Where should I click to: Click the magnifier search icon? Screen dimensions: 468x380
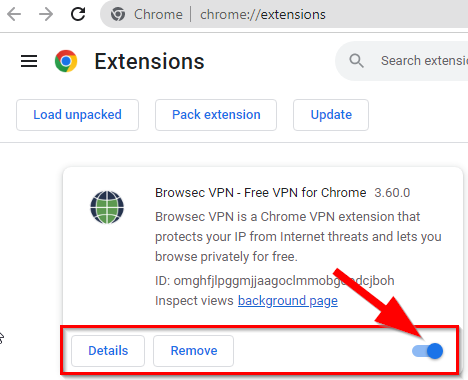pos(356,61)
